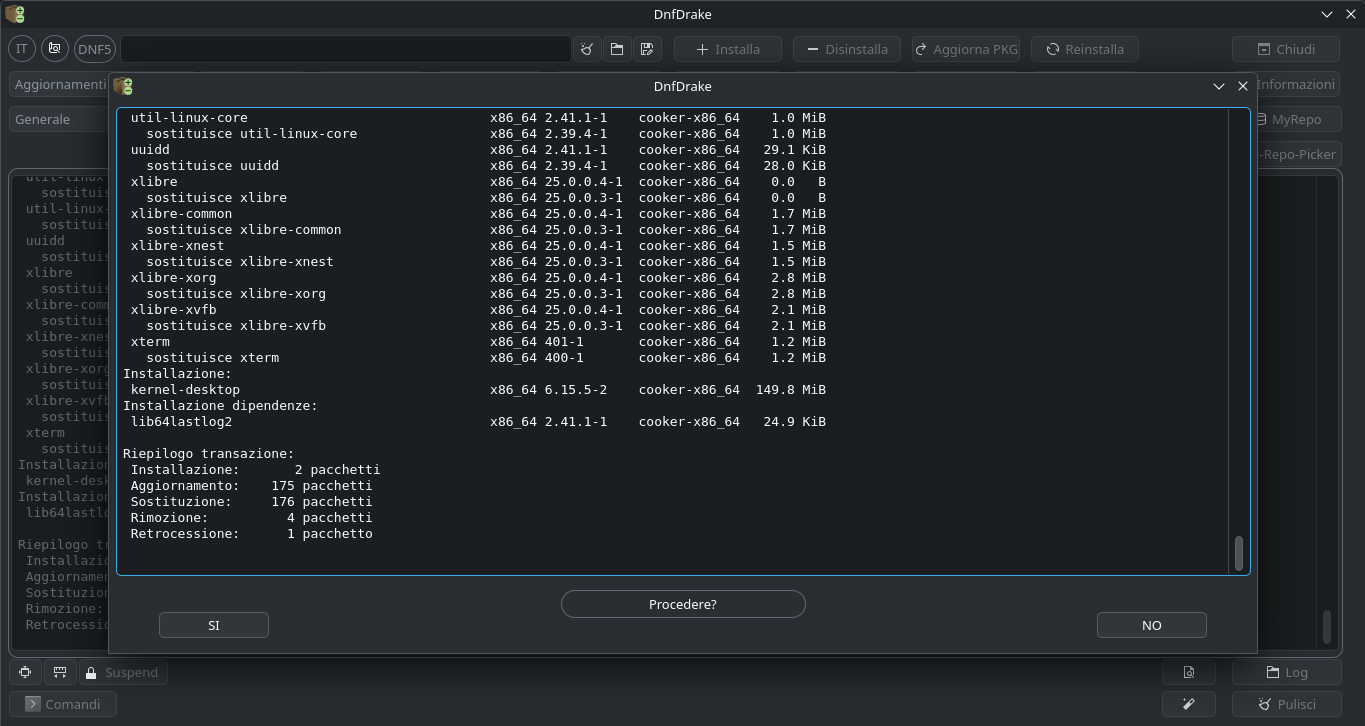Click the magic wand icon button
The height and width of the screenshot is (726, 1365).
[x=1188, y=704]
